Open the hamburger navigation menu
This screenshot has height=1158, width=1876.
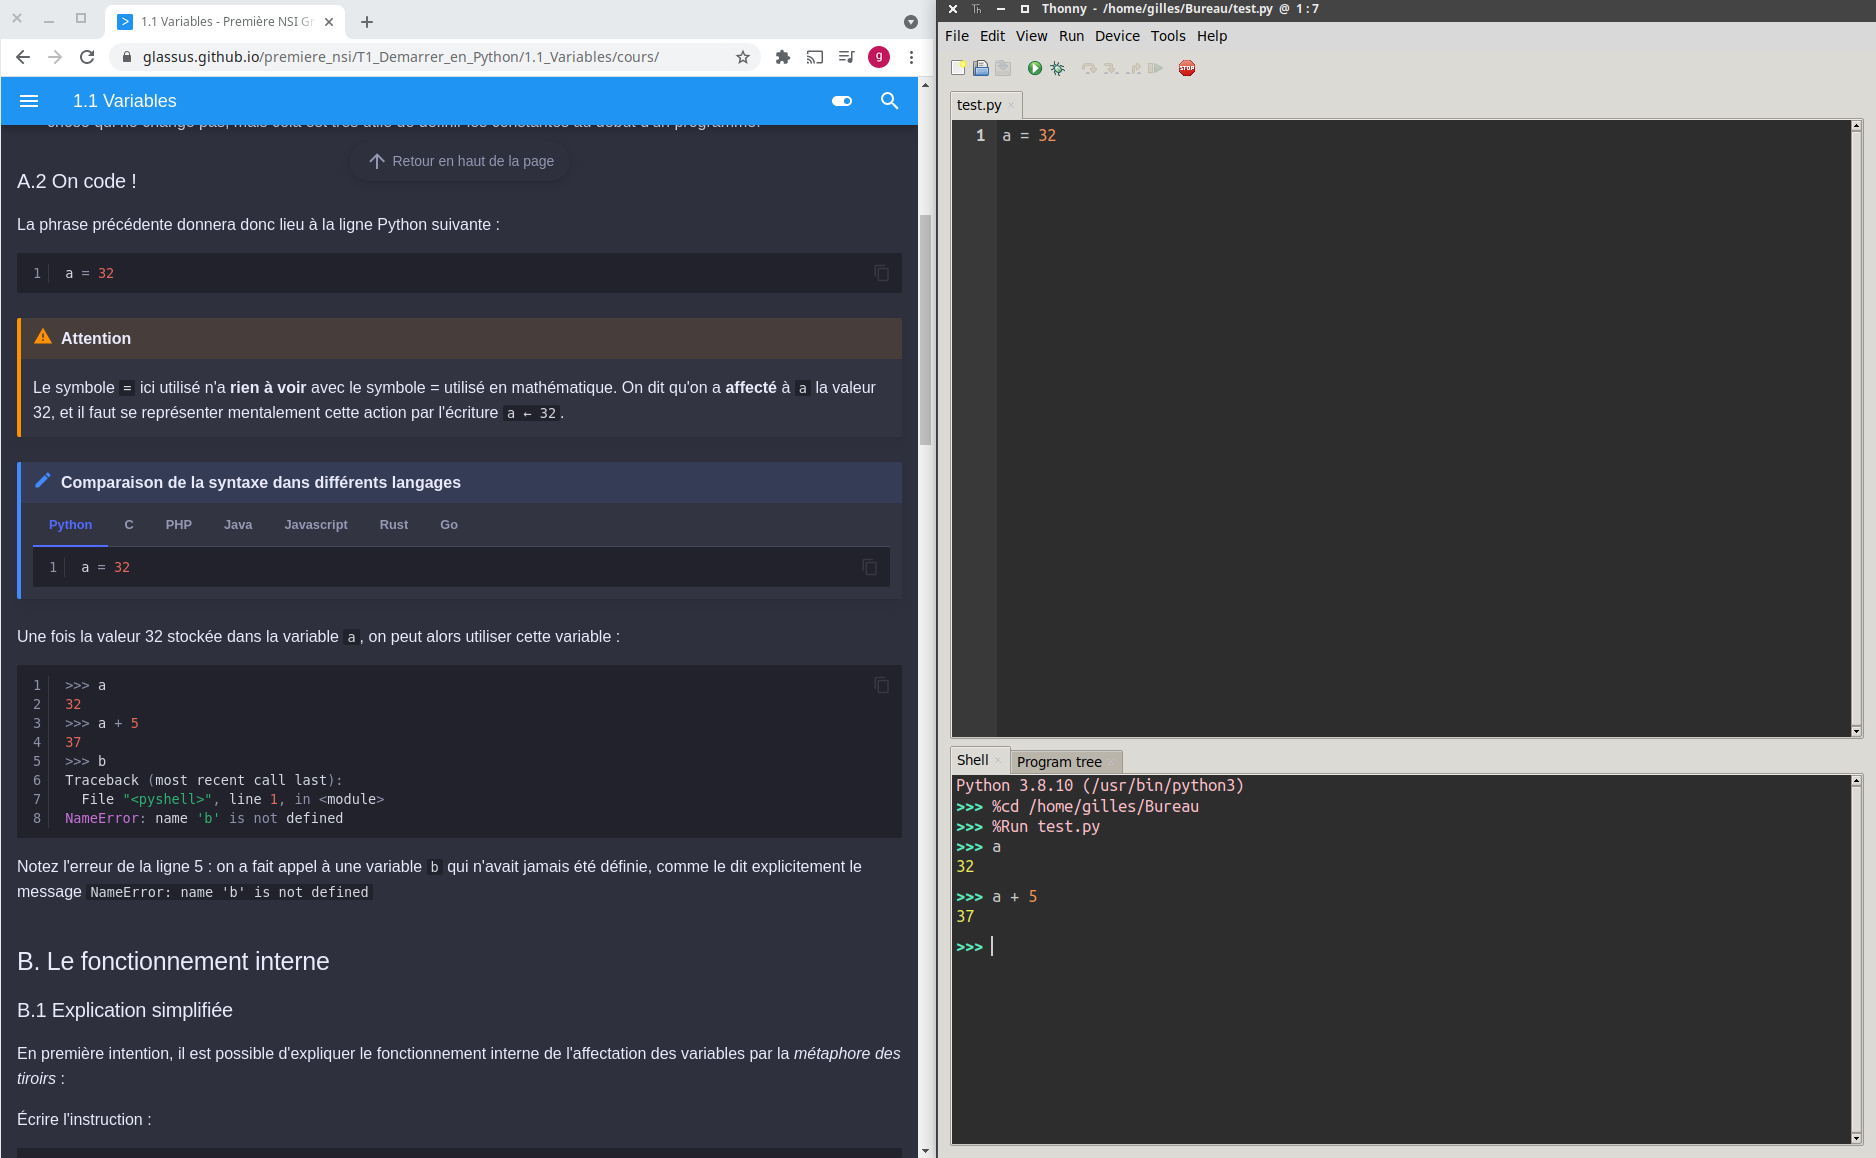[29, 101]
